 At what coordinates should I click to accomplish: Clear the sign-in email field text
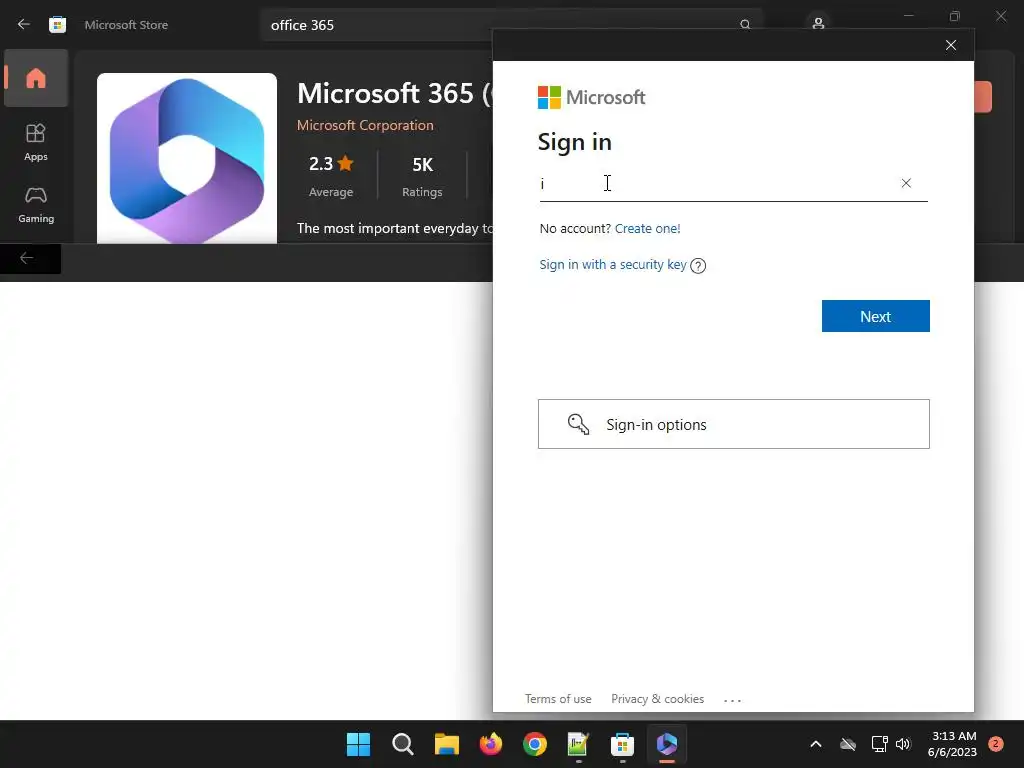tap(906, 184)
